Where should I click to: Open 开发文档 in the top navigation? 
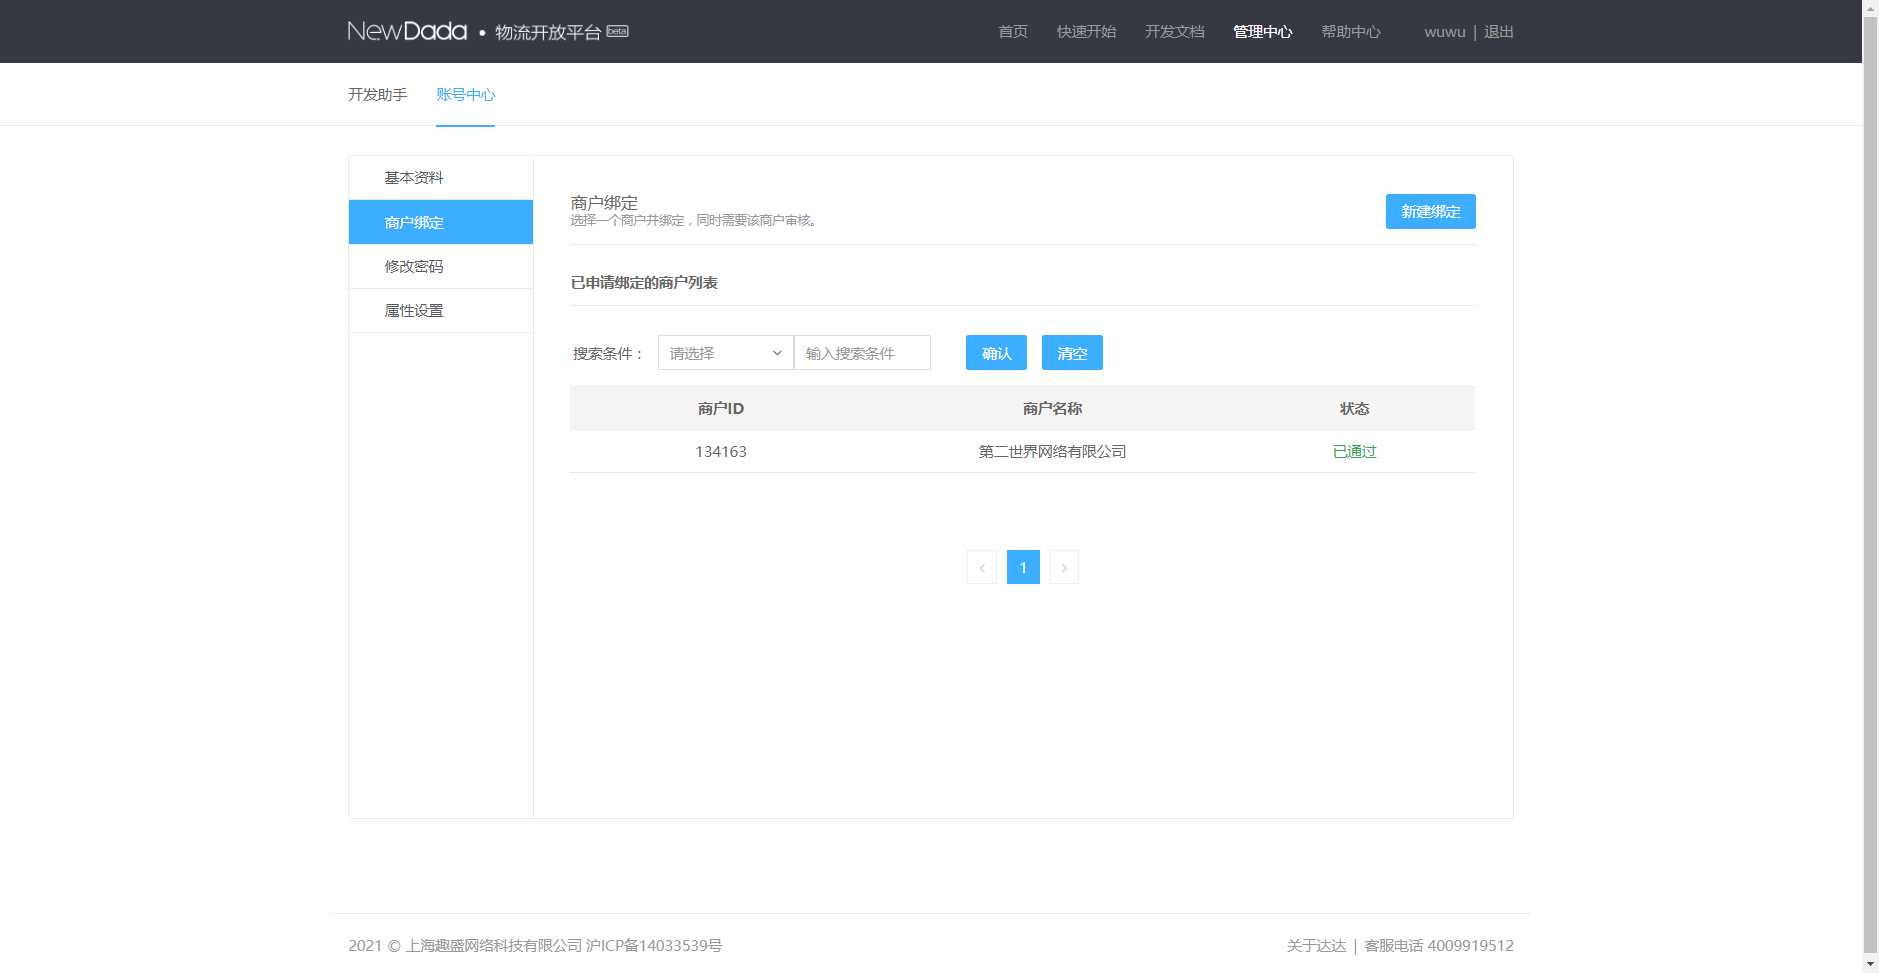(1174, 32)
